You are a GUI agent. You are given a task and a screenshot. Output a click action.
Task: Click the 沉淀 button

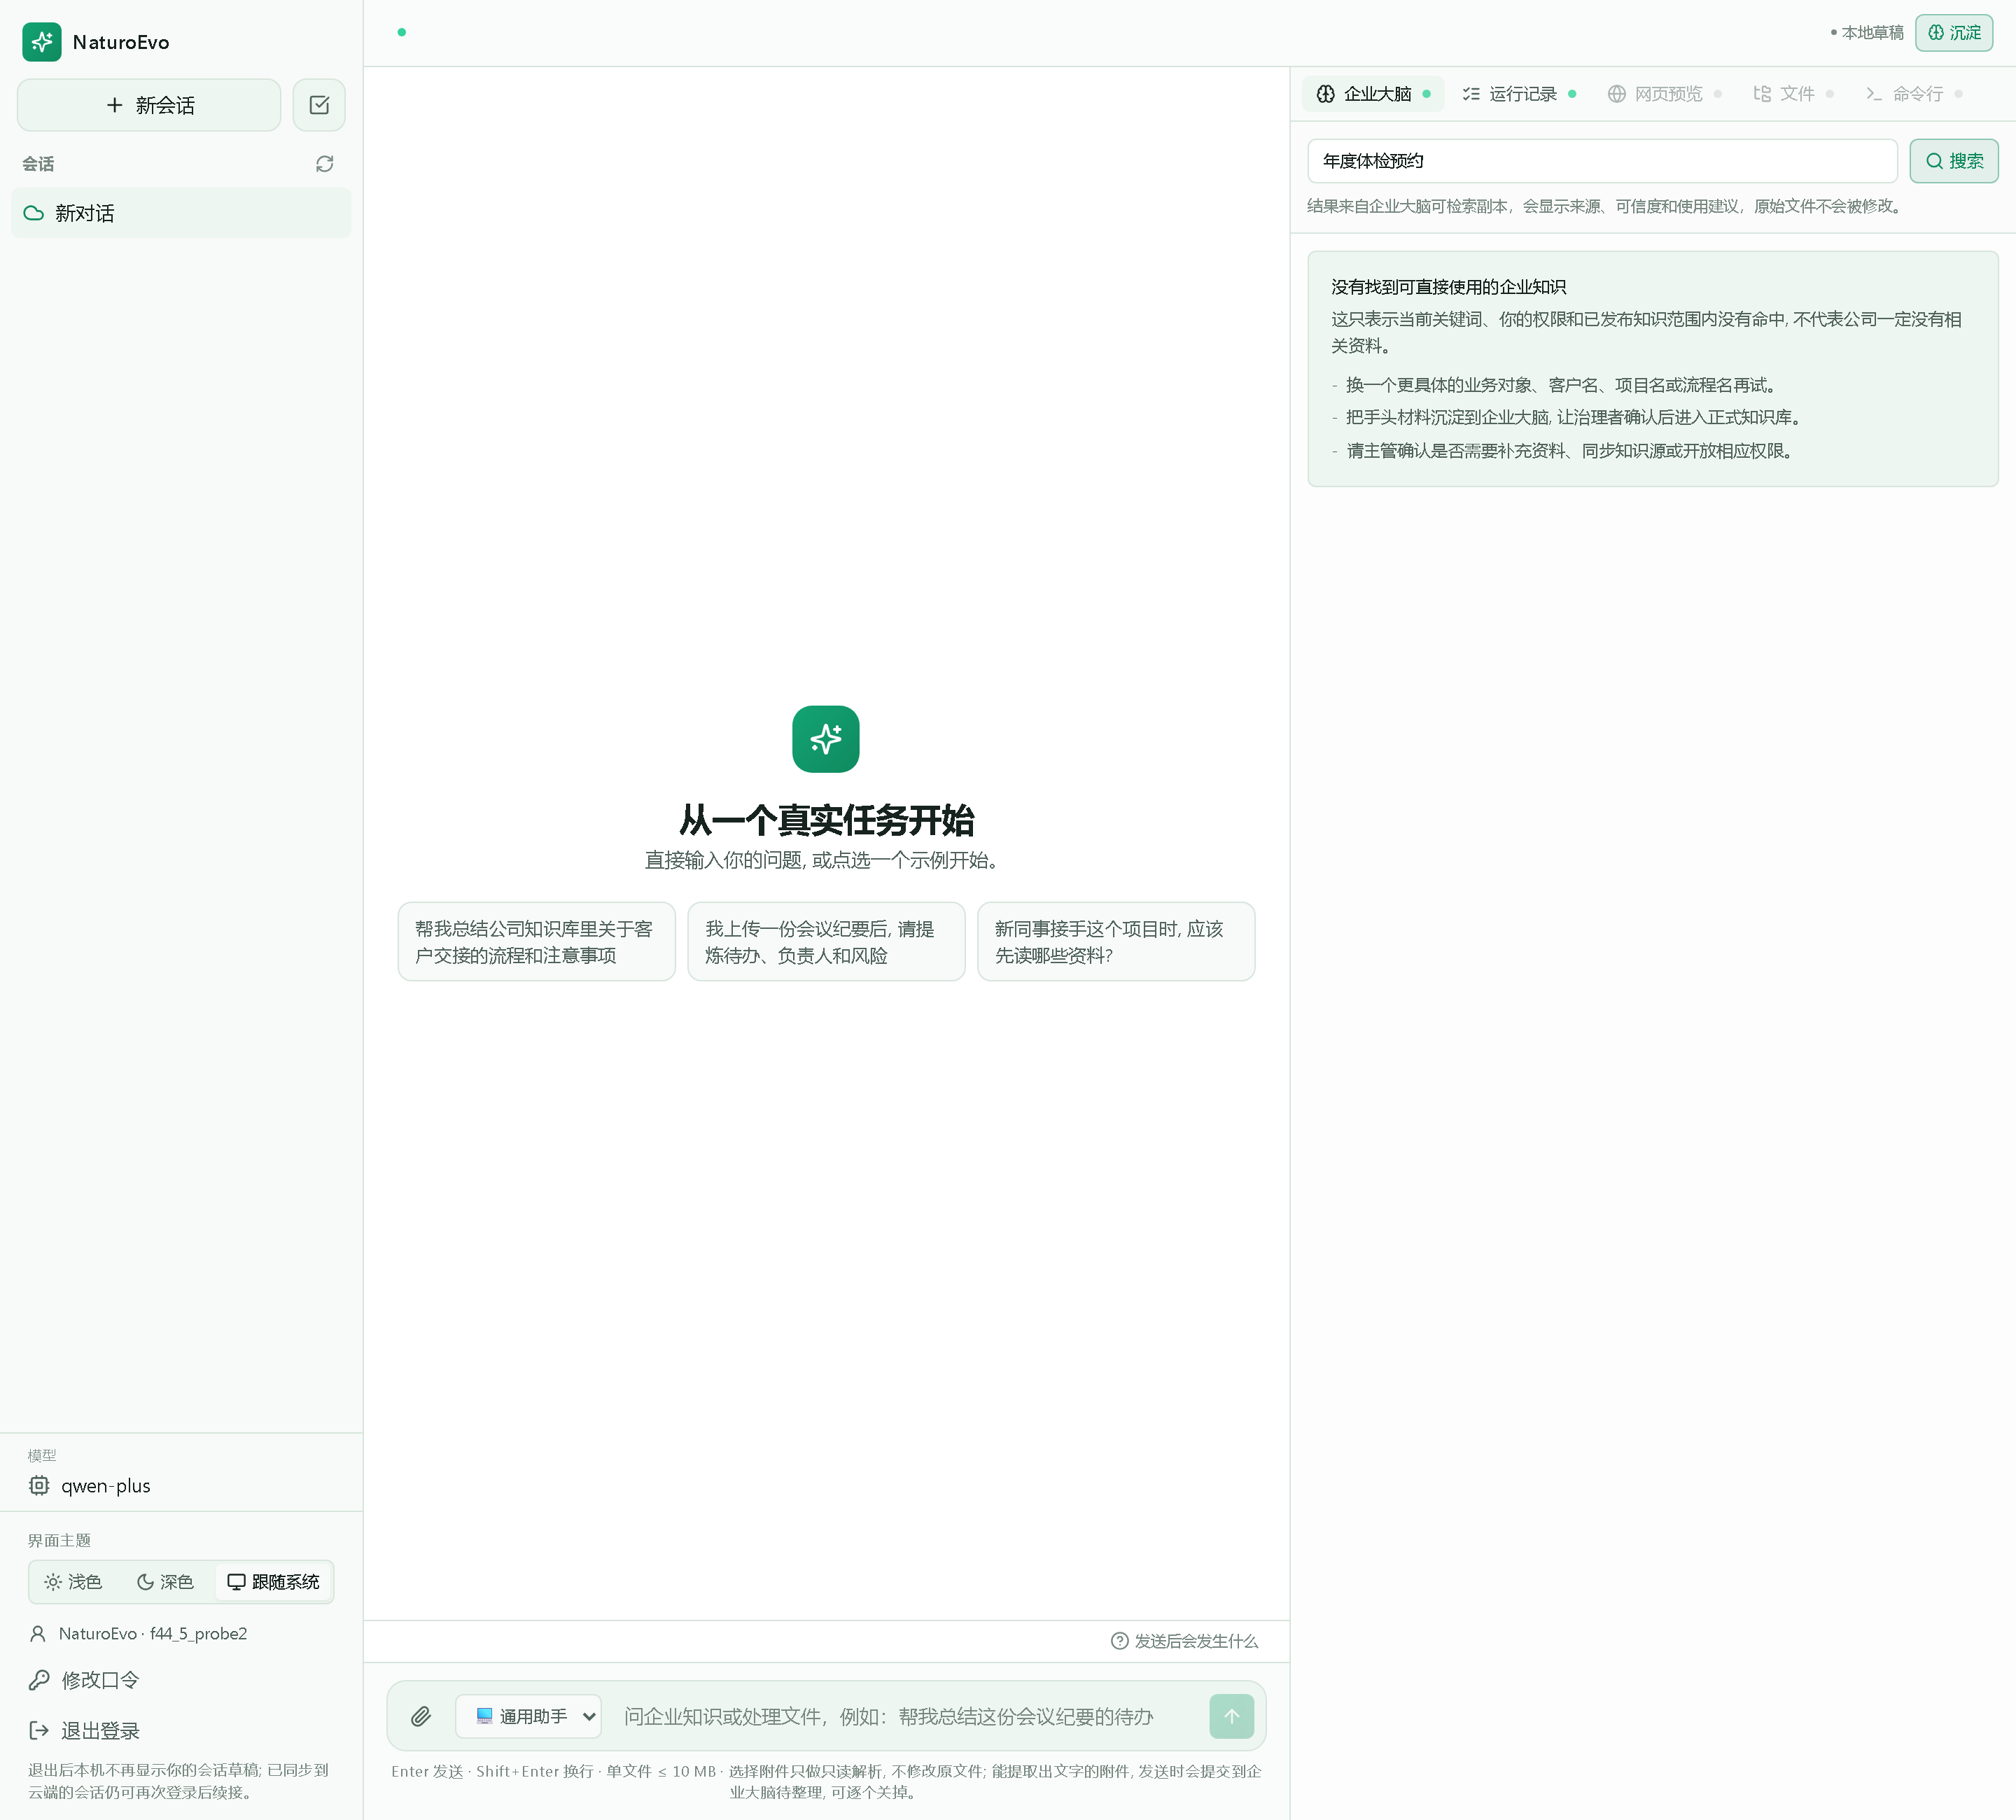click(x=1954, y=33)
